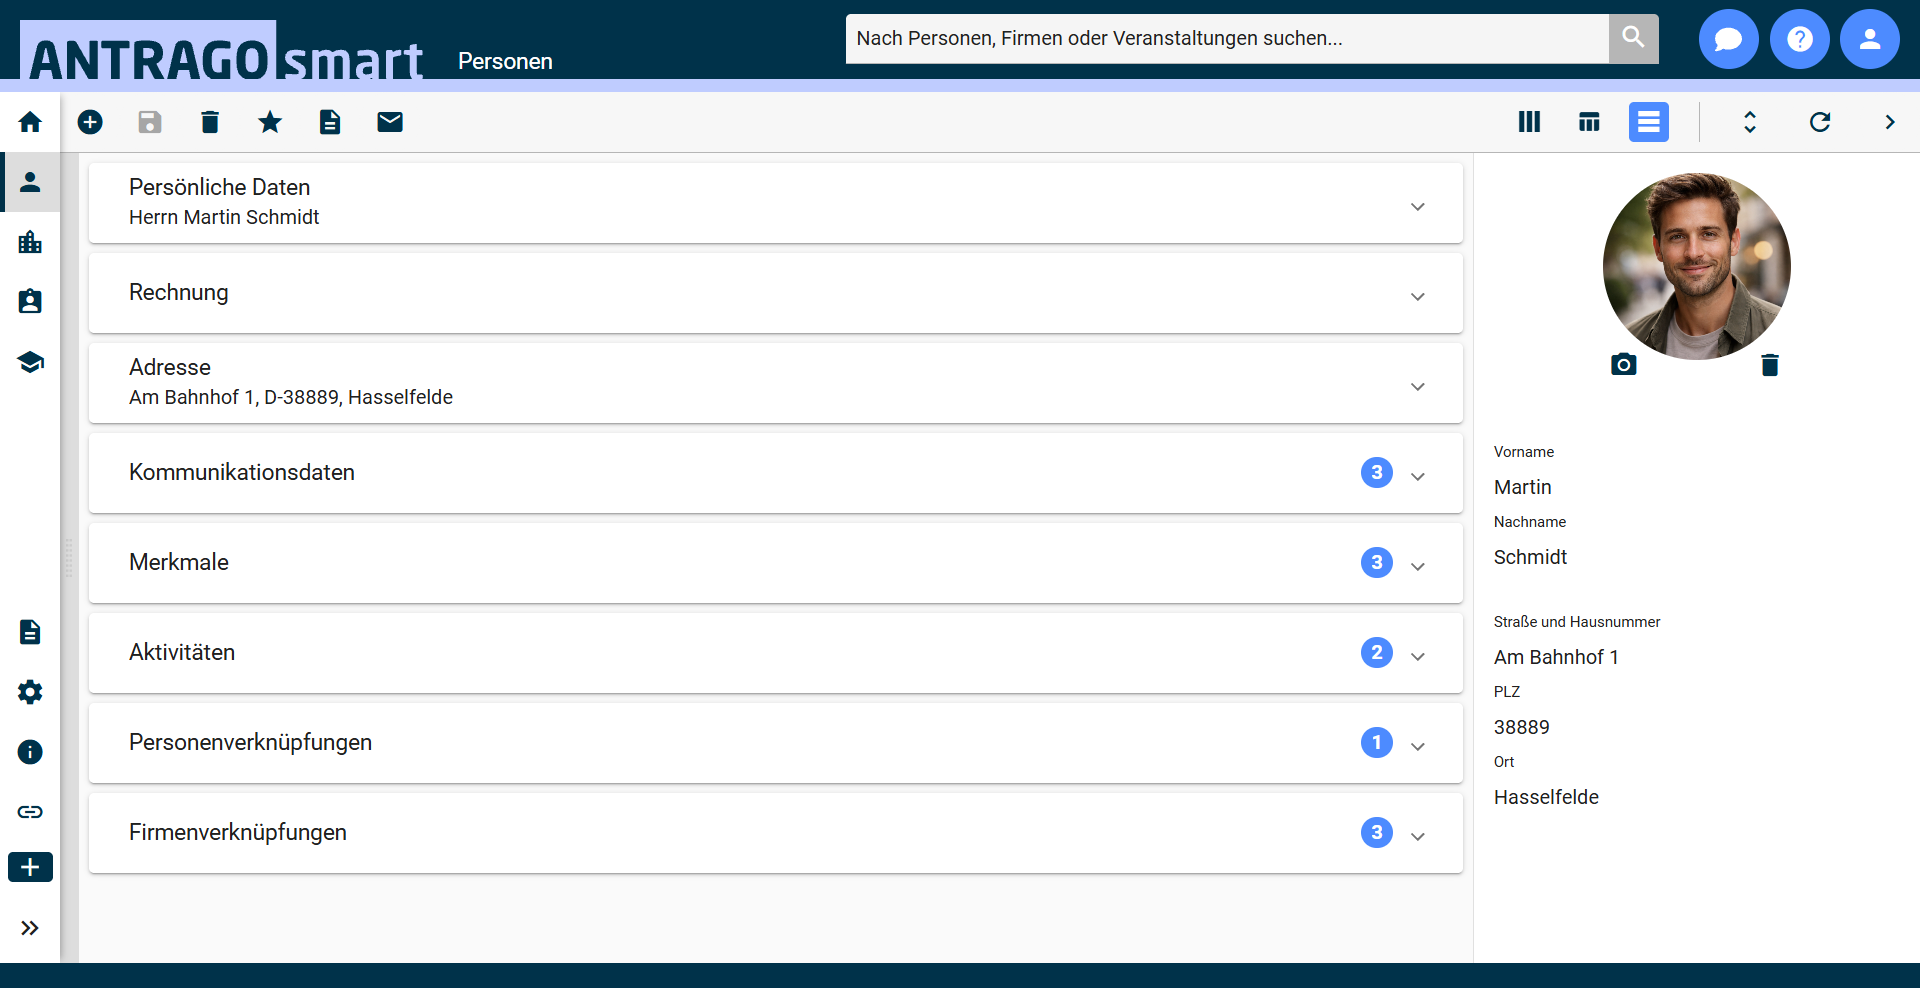Switch to column layout view
Viewport: 1920px width, 988px height.
pos(1529,122)
